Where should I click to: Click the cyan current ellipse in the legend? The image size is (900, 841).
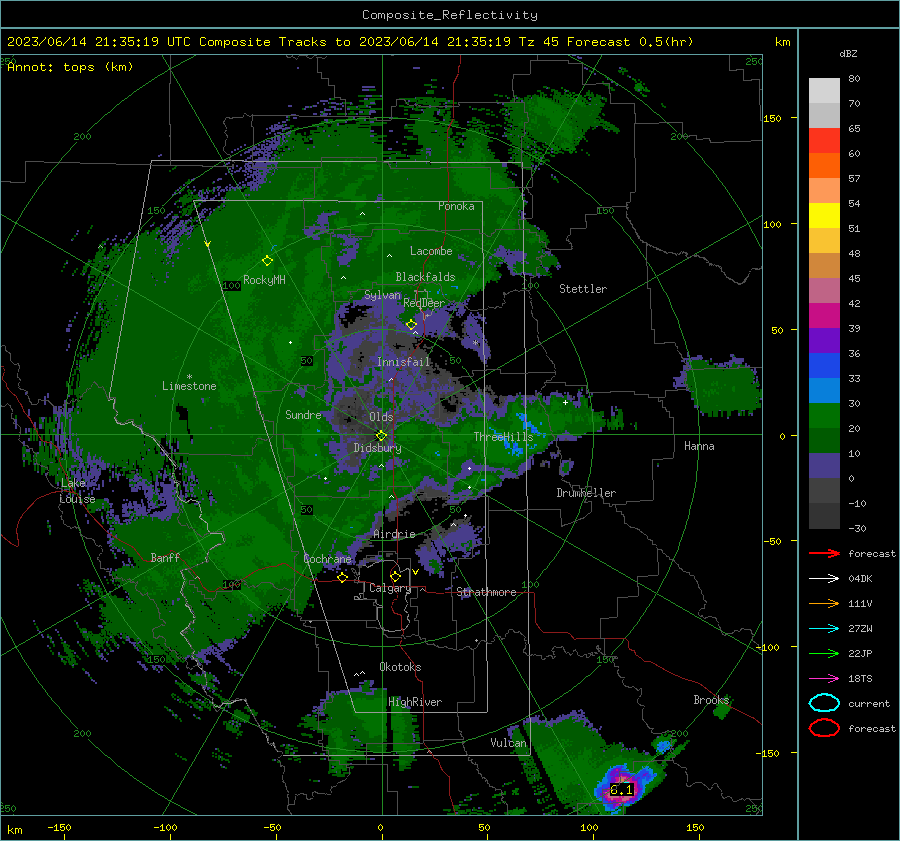[824, 703]
